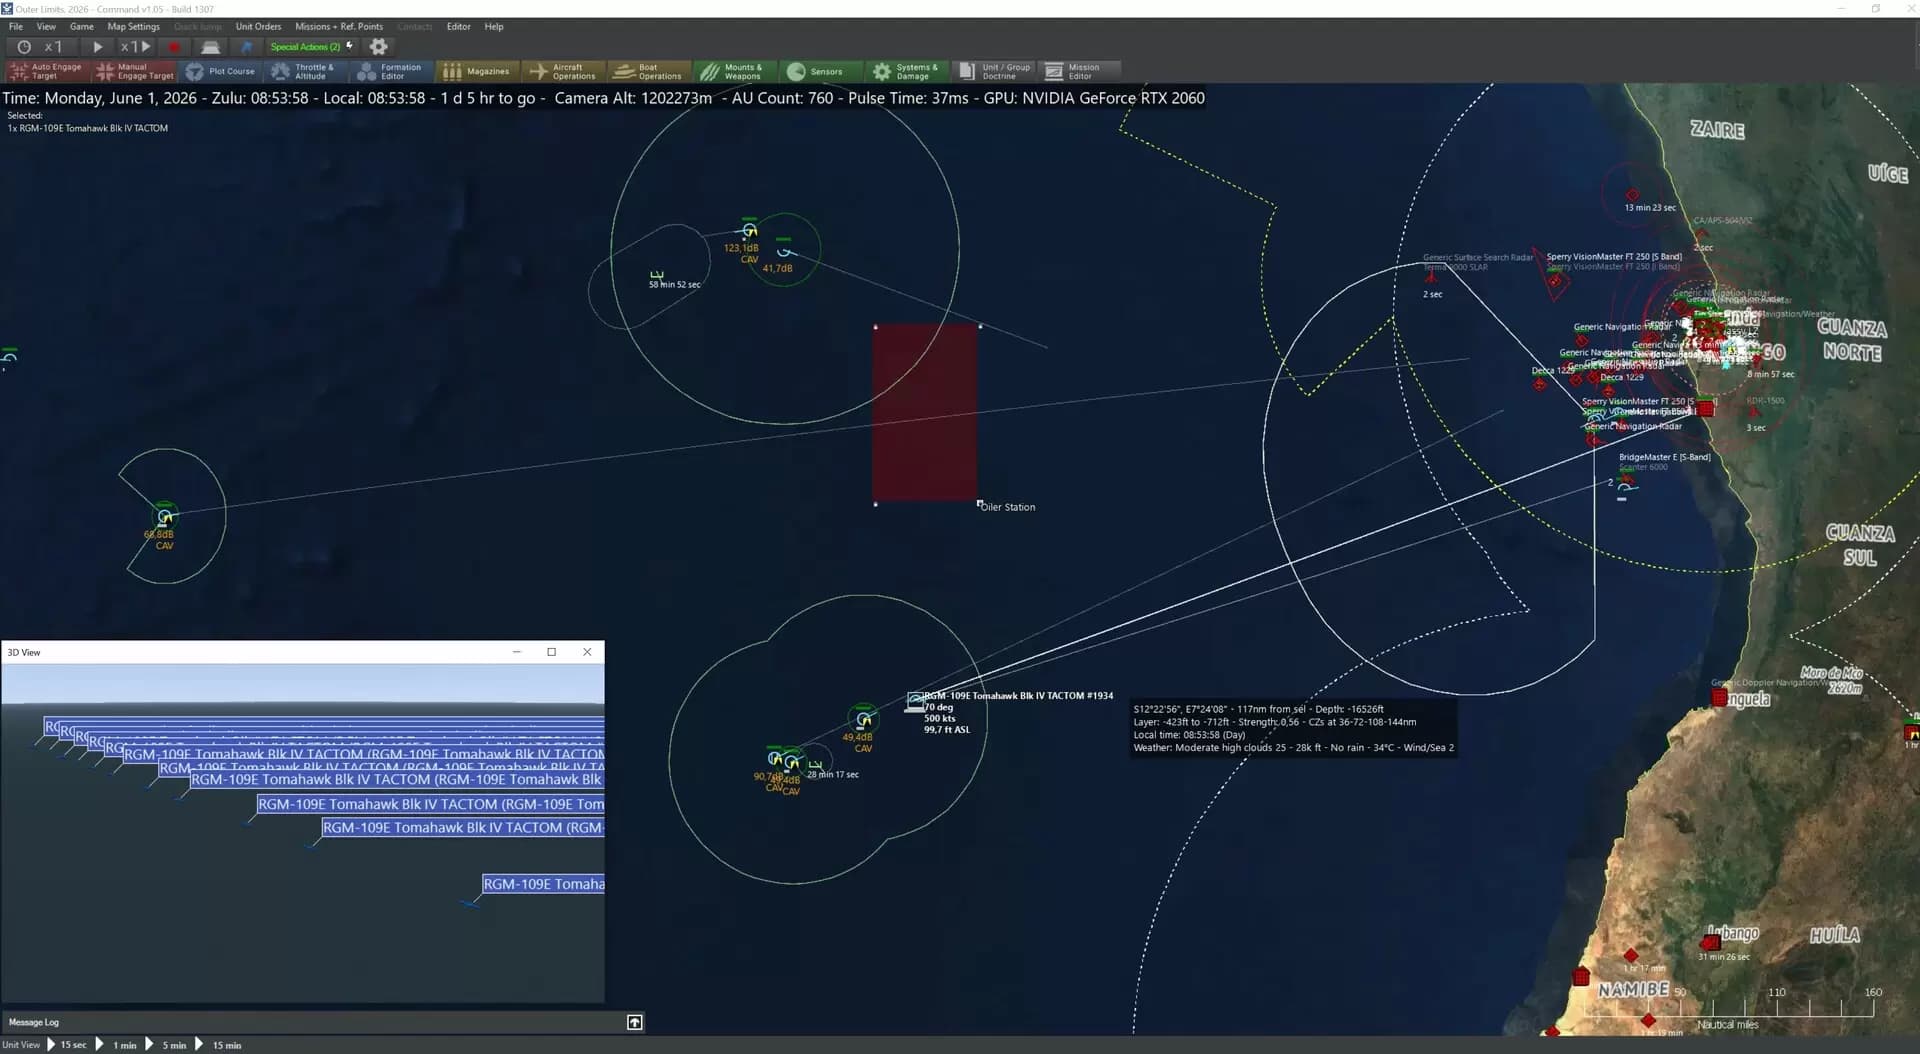Click the time compression clock icon
Viewport: 1920px width, 1054px height.
[24, 47]
